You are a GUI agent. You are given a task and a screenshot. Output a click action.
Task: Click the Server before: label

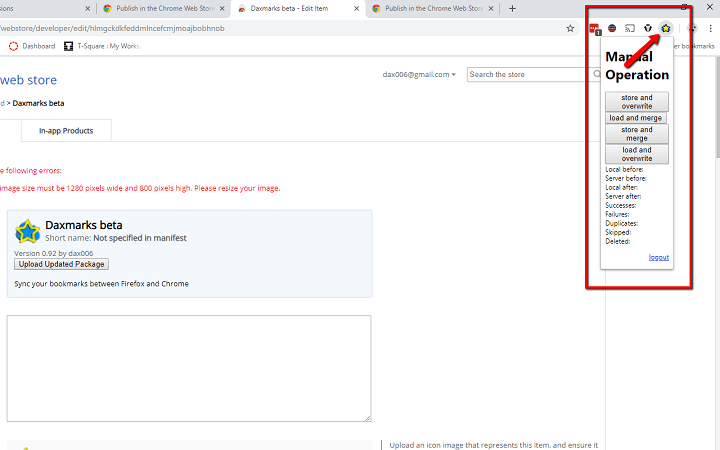point(626,178)
